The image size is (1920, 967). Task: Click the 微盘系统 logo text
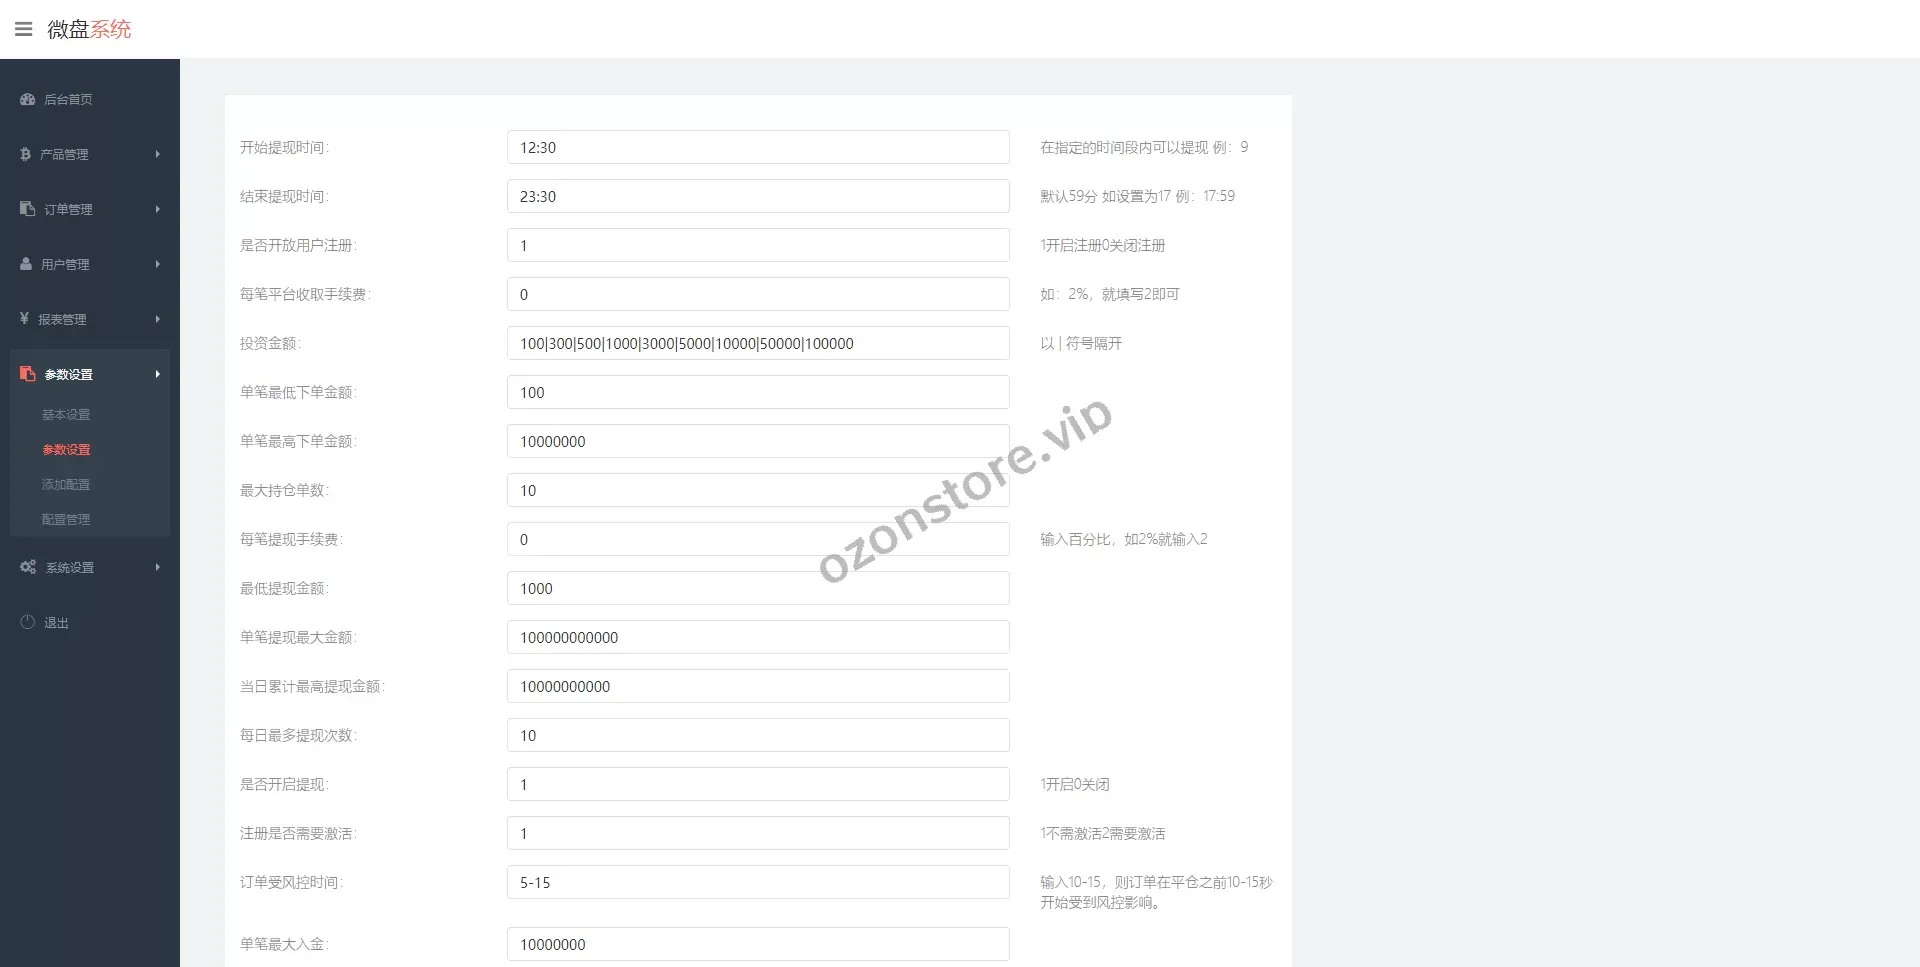pos(88,29)
